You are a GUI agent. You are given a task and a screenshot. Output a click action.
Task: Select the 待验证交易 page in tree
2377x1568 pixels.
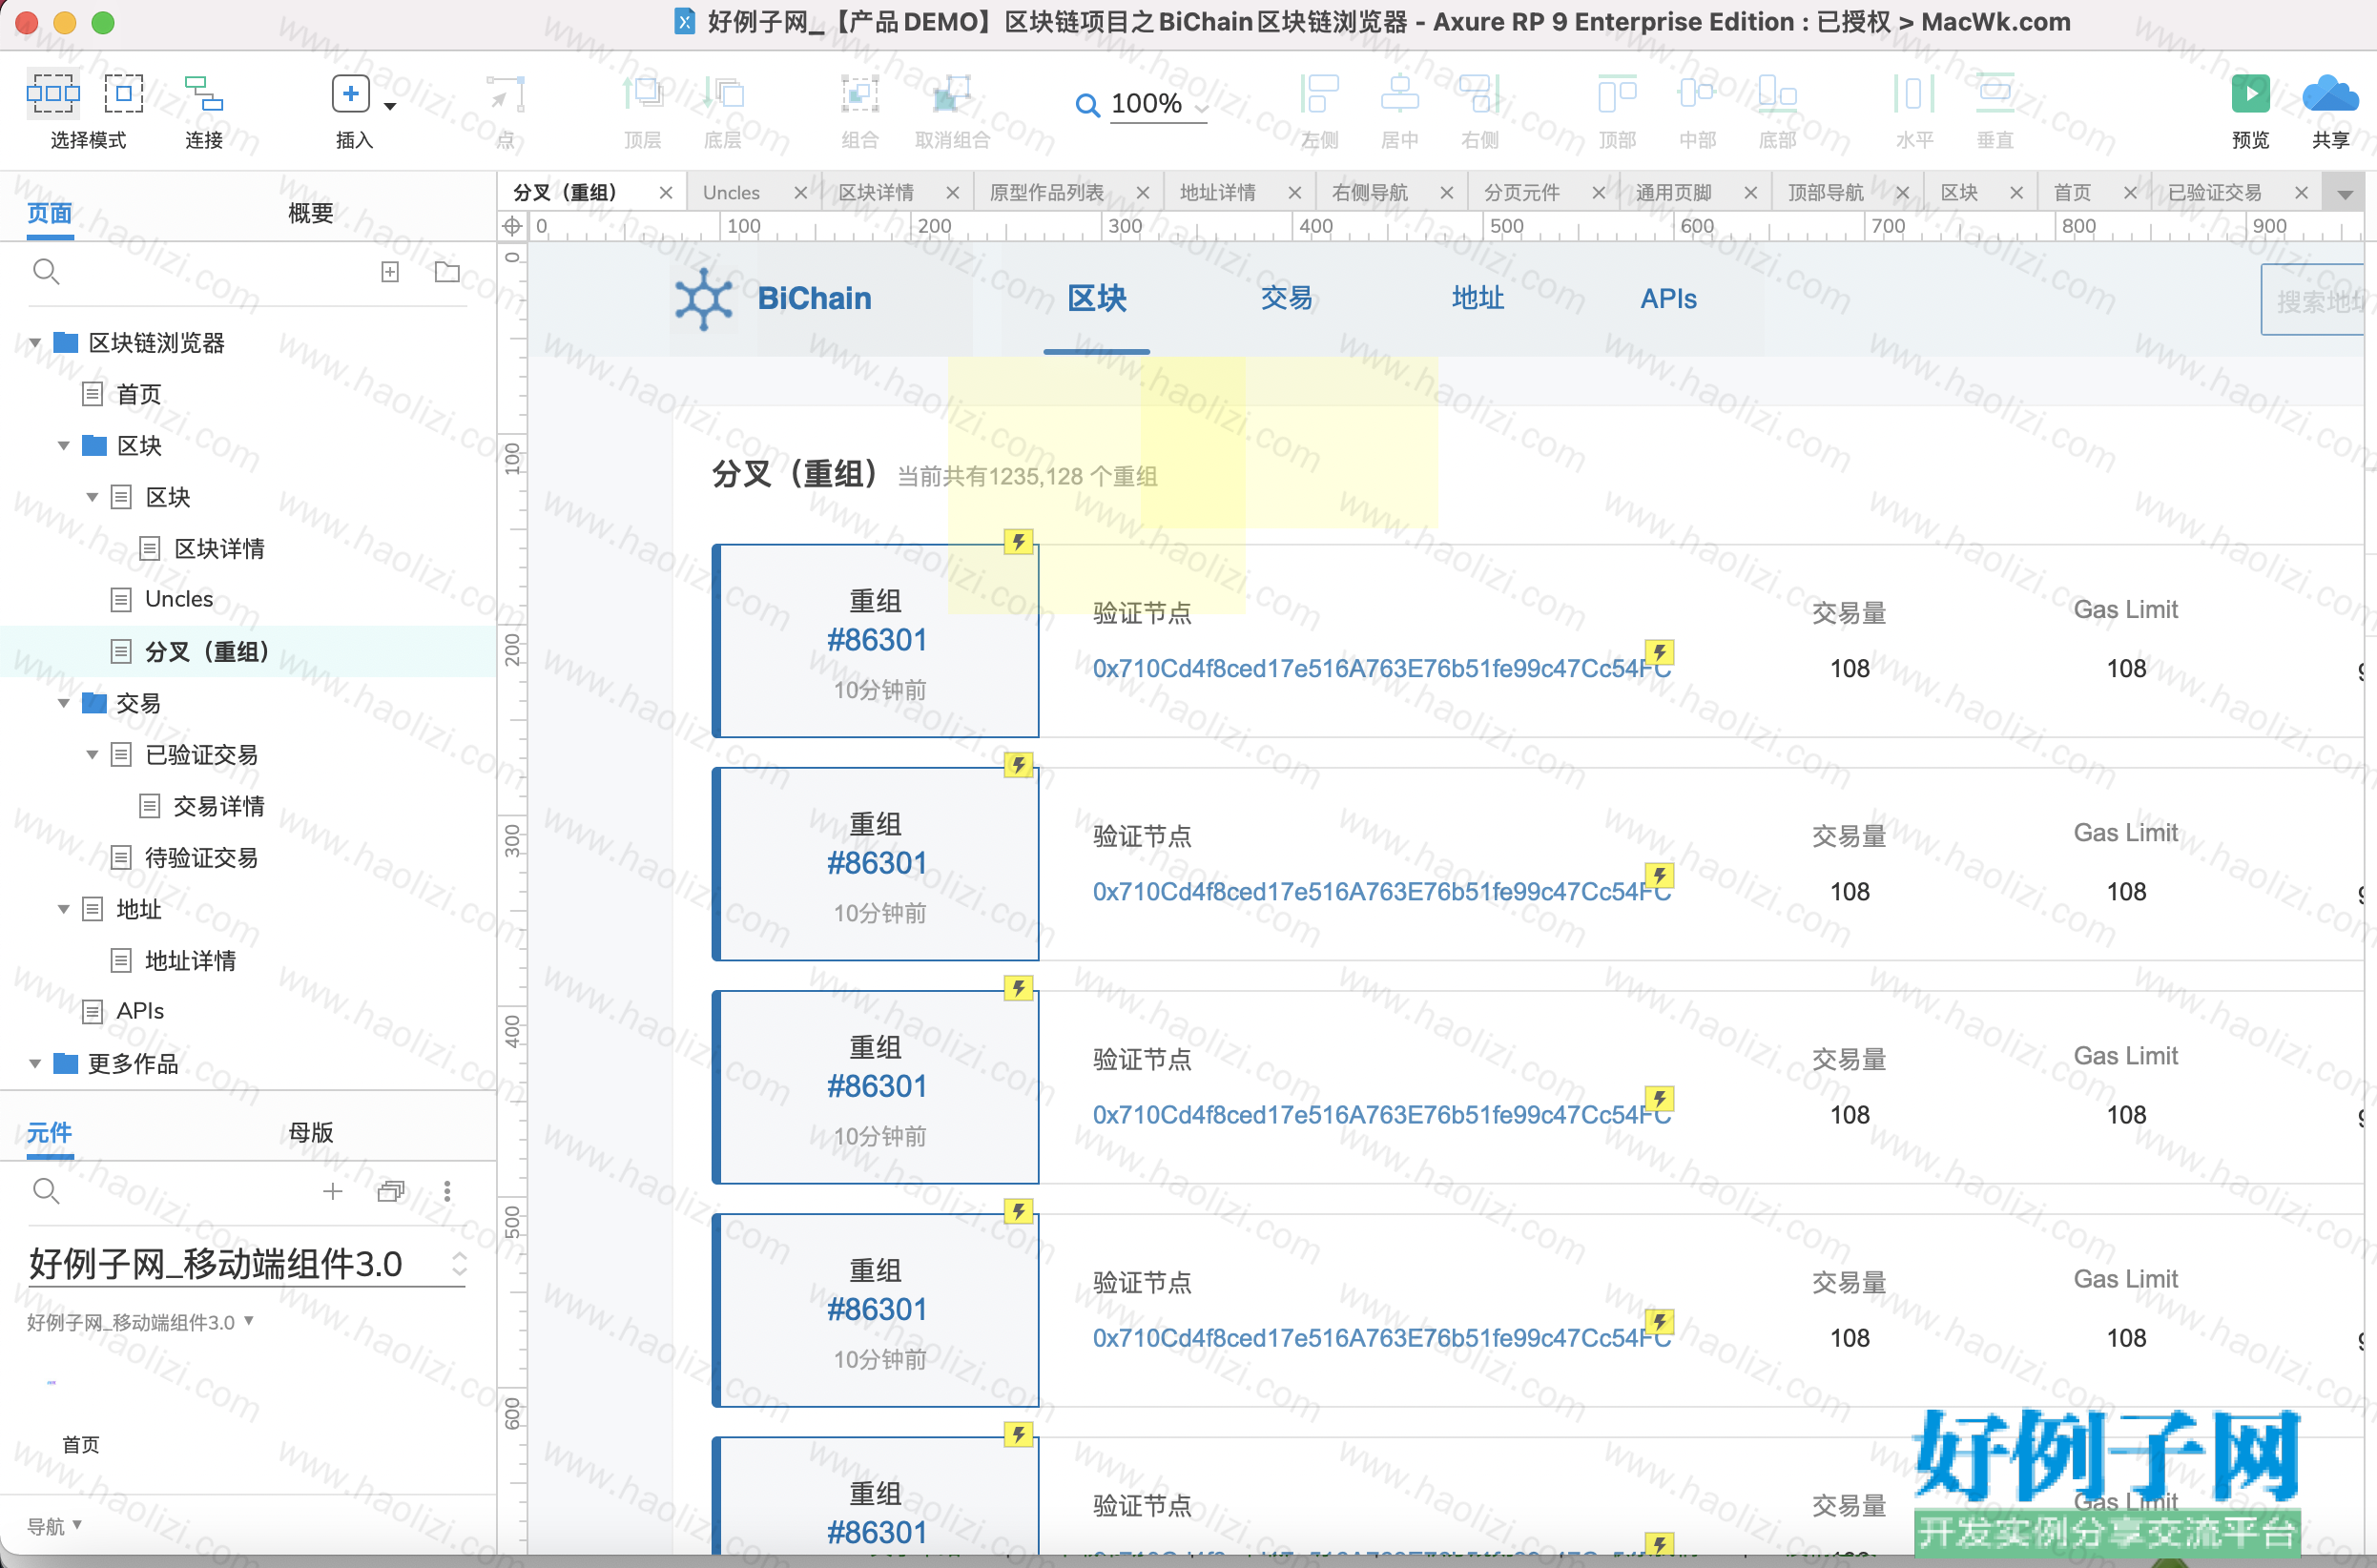coord(201,857)
